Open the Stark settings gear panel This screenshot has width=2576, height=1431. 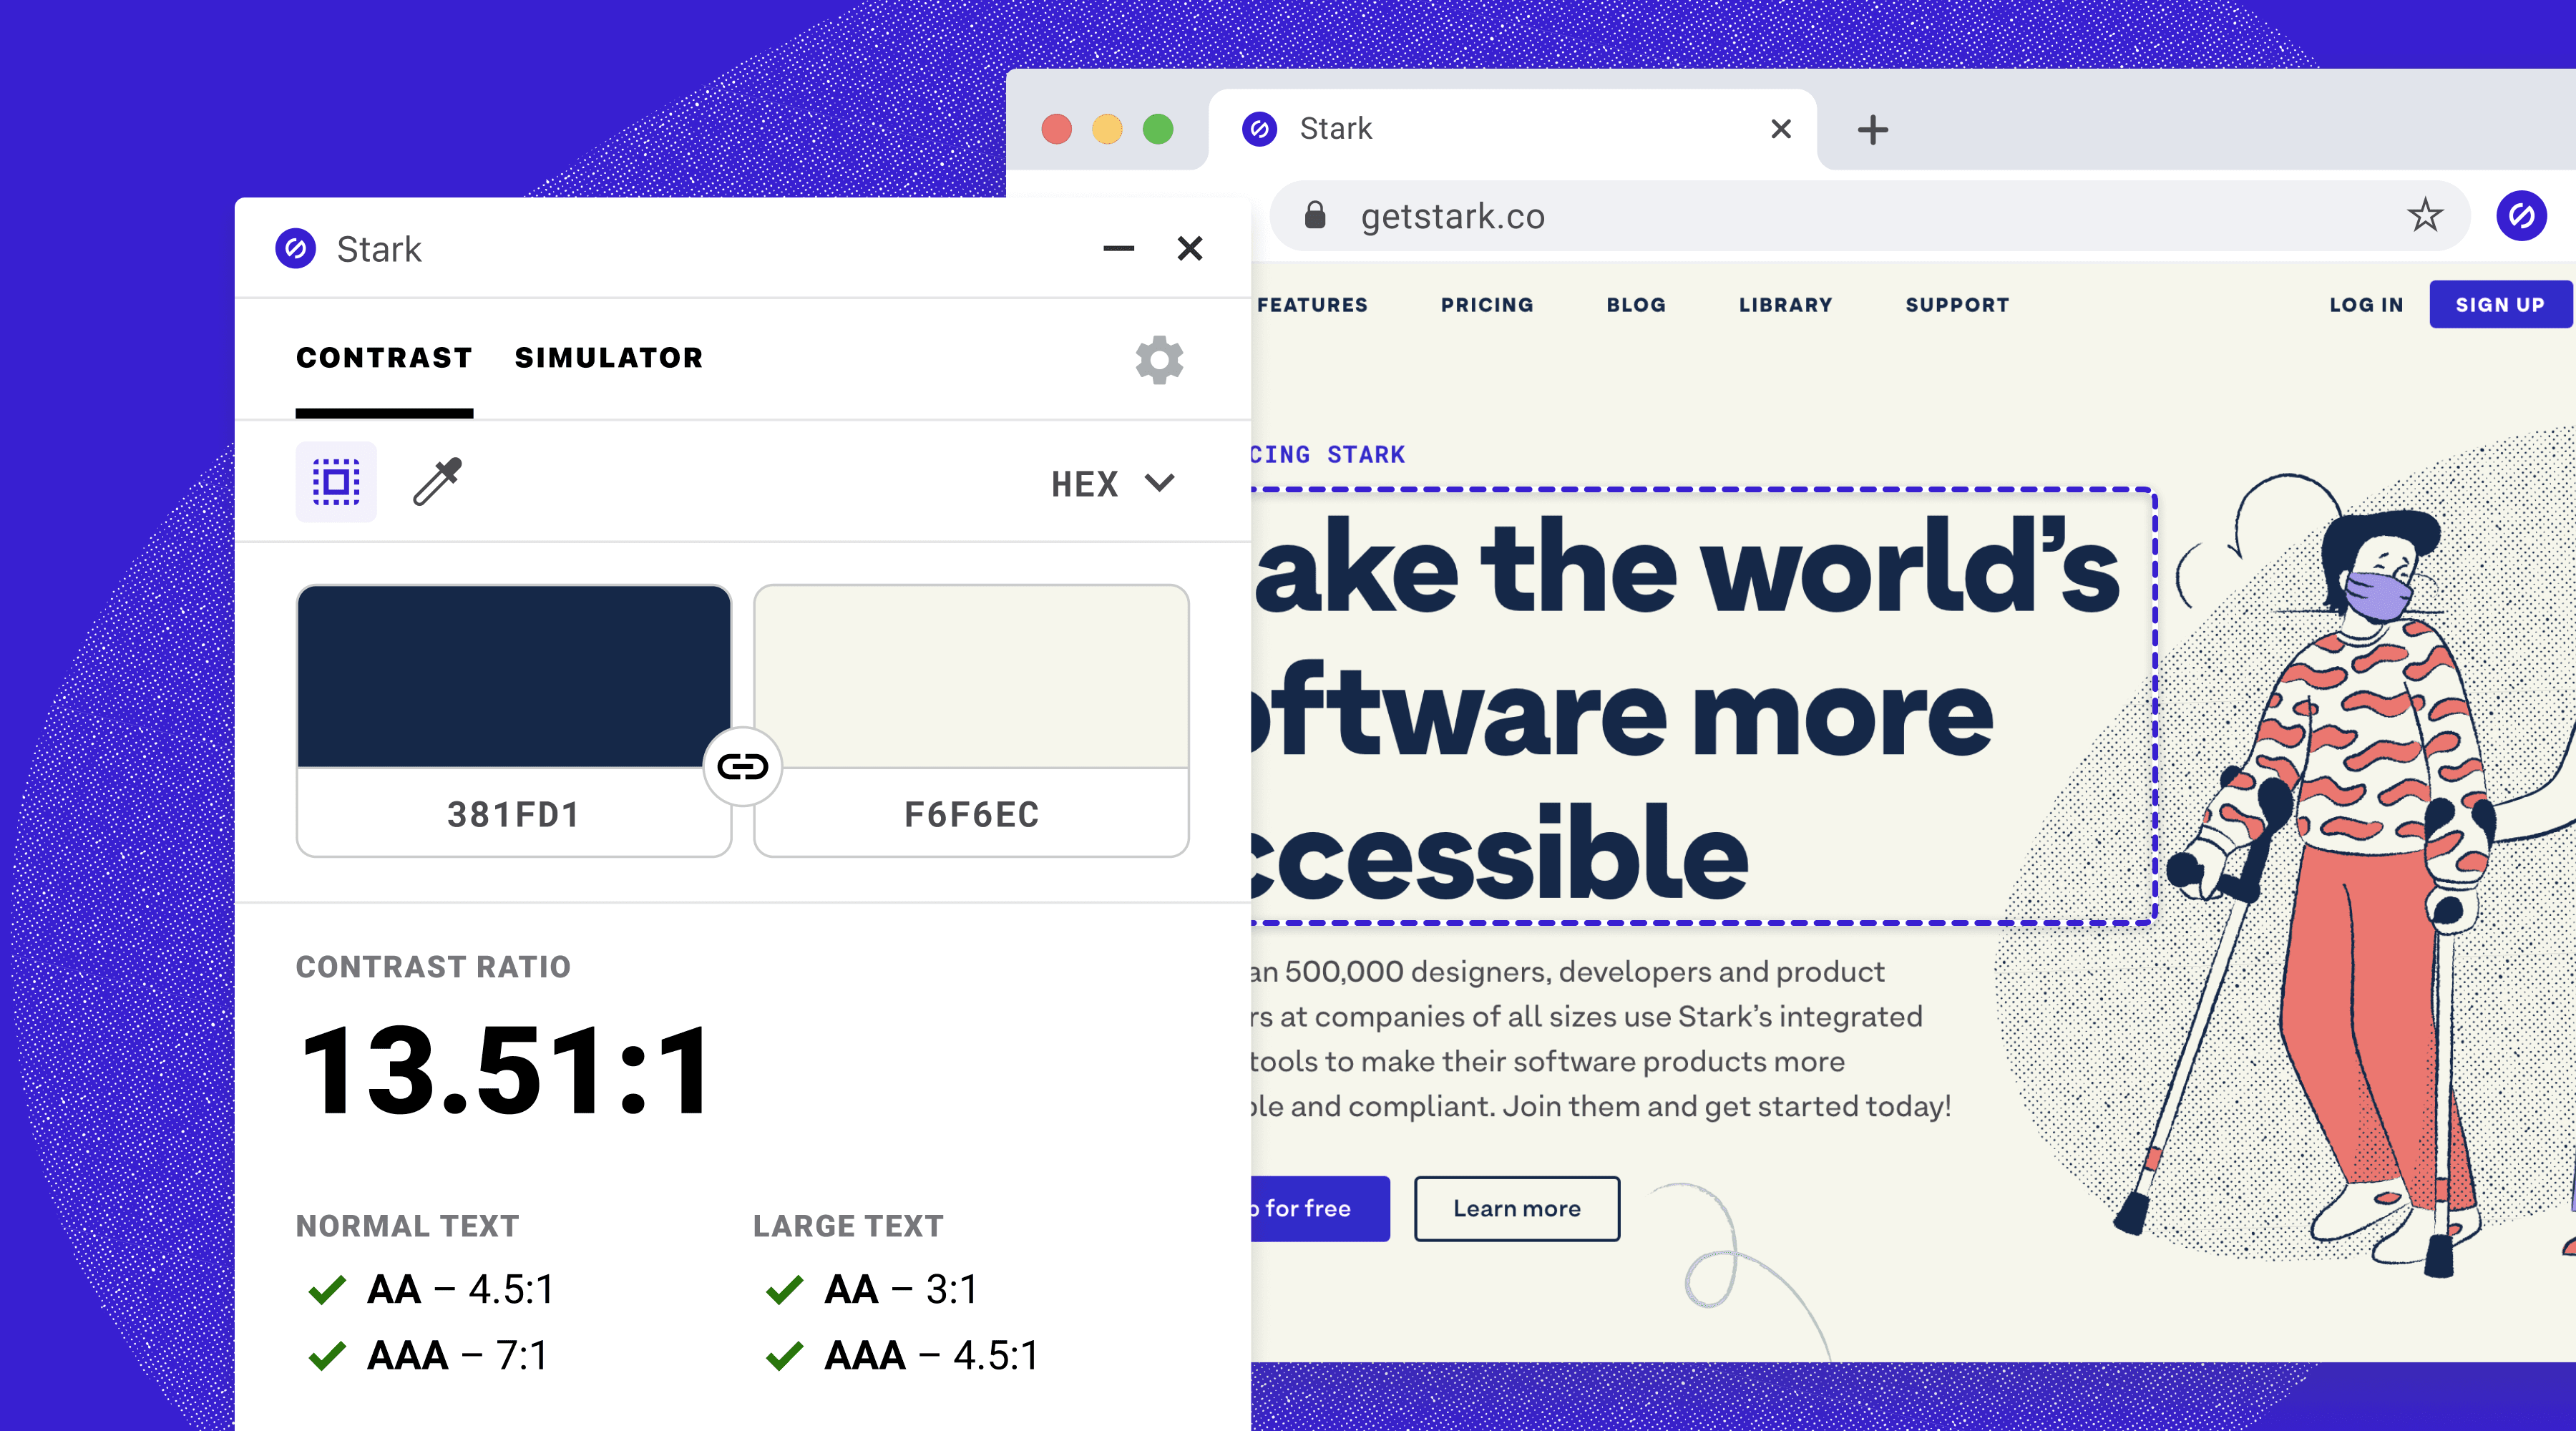[x=1161, y=359]
